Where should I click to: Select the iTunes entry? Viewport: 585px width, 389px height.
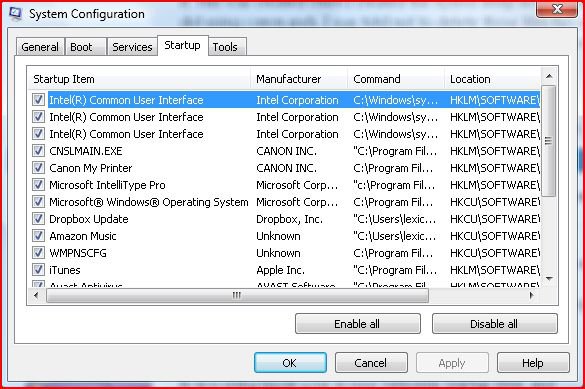(65, 270)
